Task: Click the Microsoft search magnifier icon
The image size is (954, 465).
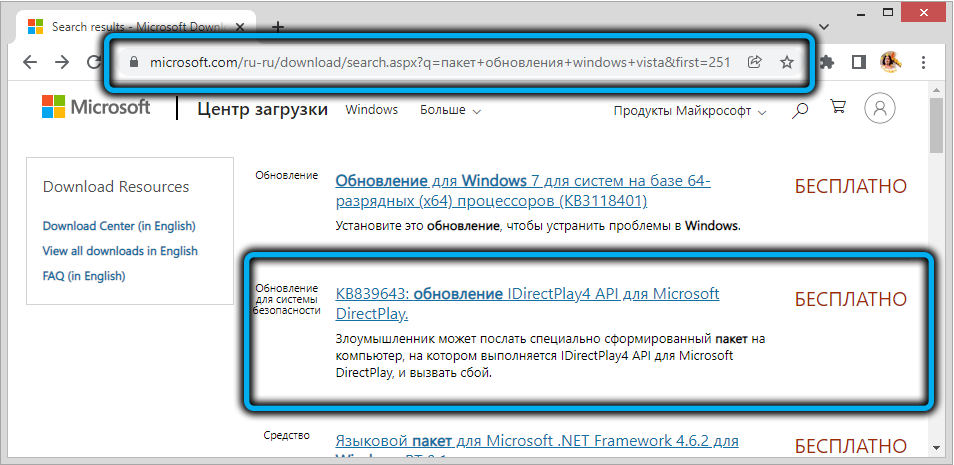Action: click(x=800, y=111)
